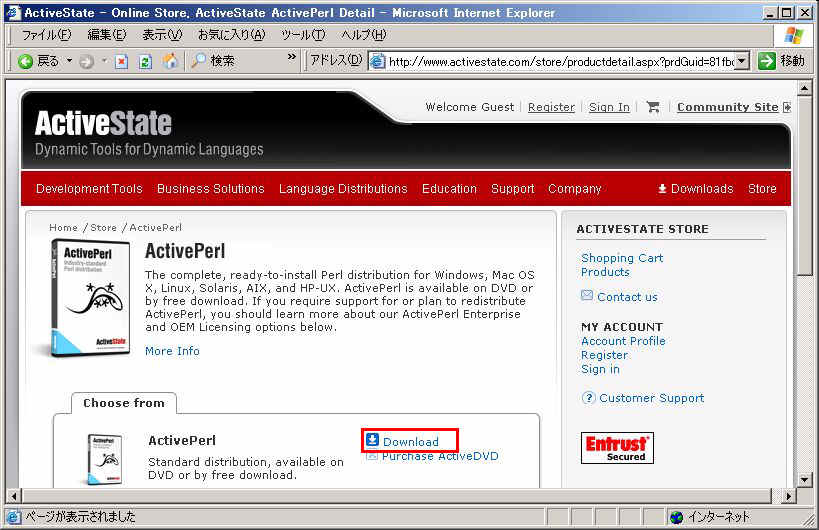The height and width of the screenshot is (530, 819).
Task: Click the Contact us envelope icon
Action: 587,296
